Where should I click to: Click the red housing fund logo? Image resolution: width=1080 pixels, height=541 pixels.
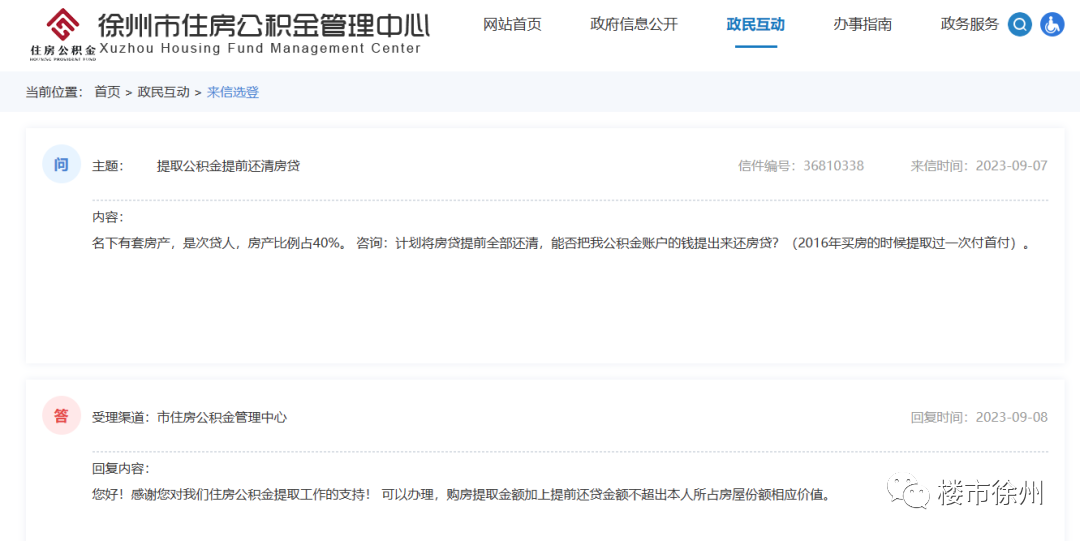pos(63,25)
